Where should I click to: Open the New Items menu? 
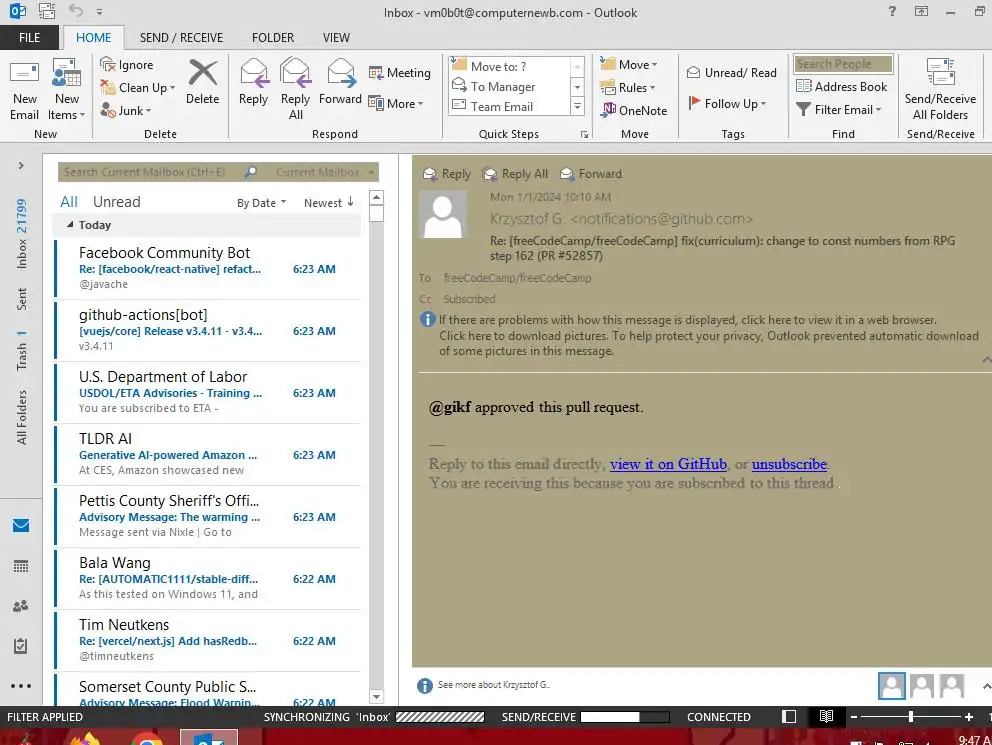[66, 90]
